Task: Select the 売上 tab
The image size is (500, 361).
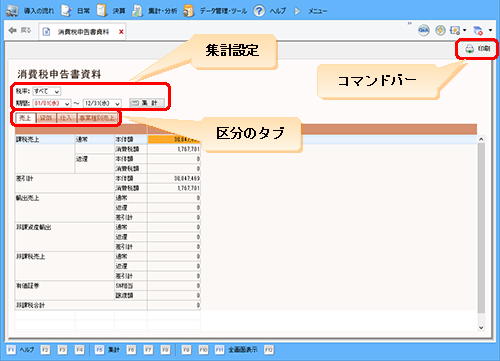Action: (x=25, y=118)
